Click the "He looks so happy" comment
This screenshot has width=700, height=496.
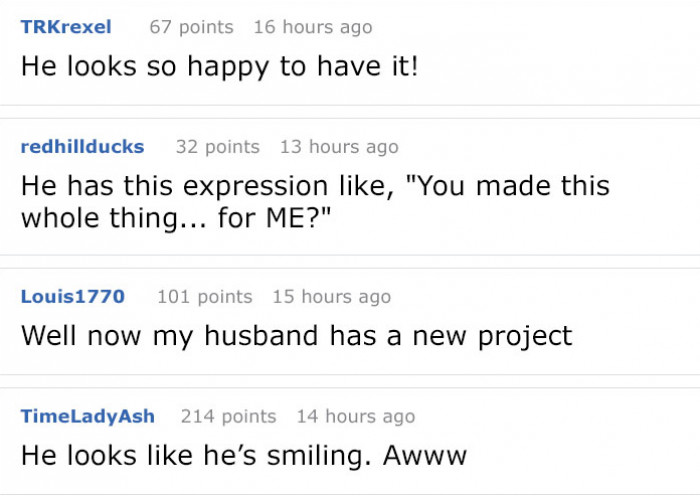[220, 66]
